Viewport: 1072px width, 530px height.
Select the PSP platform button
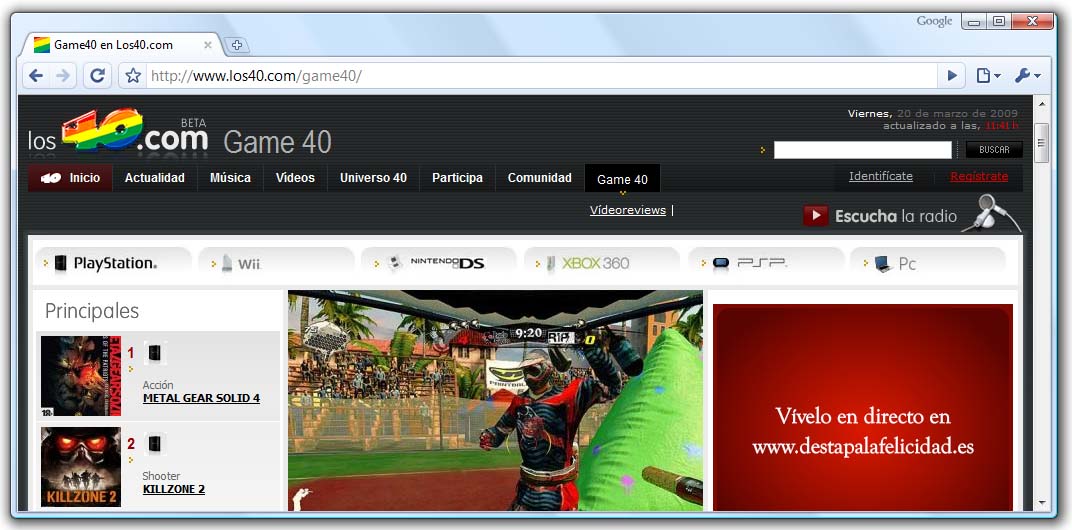pos(766,263)
